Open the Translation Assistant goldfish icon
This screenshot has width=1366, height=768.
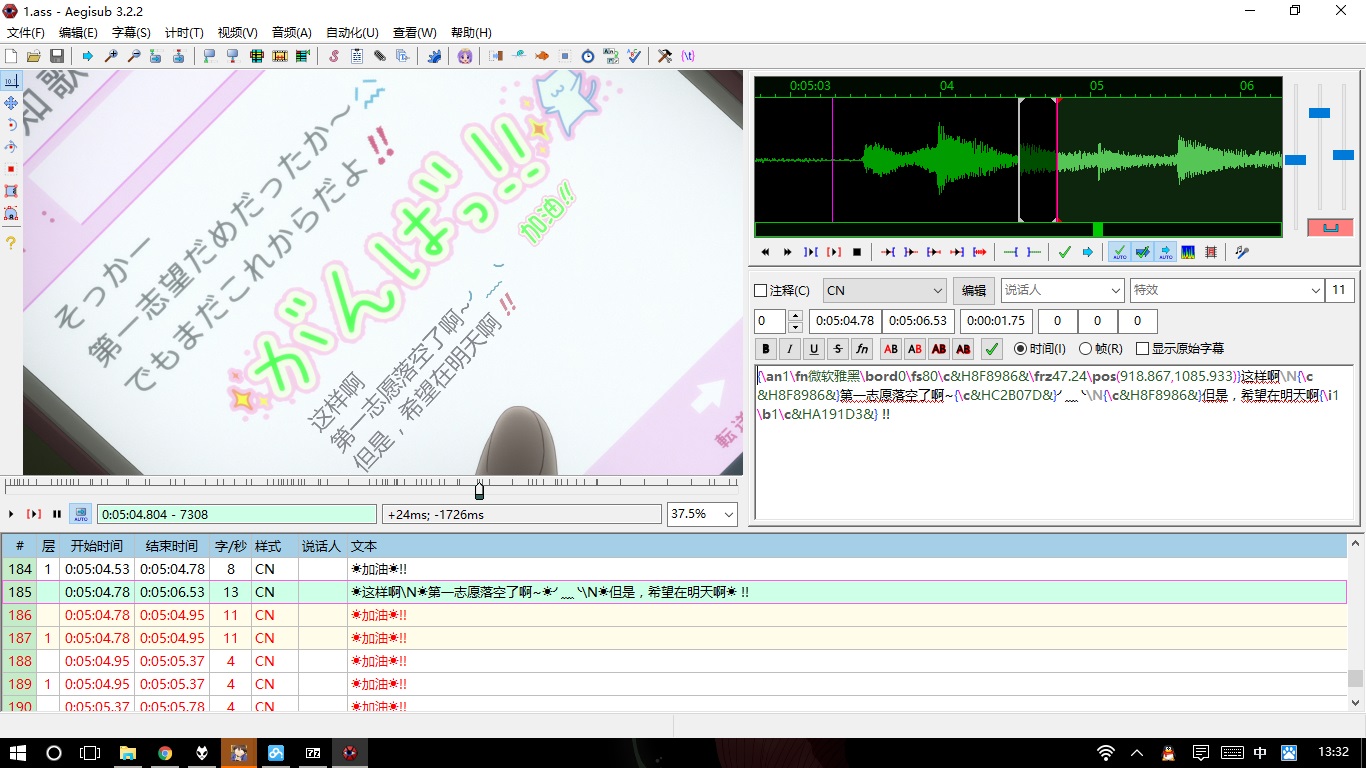coord(542,56)
